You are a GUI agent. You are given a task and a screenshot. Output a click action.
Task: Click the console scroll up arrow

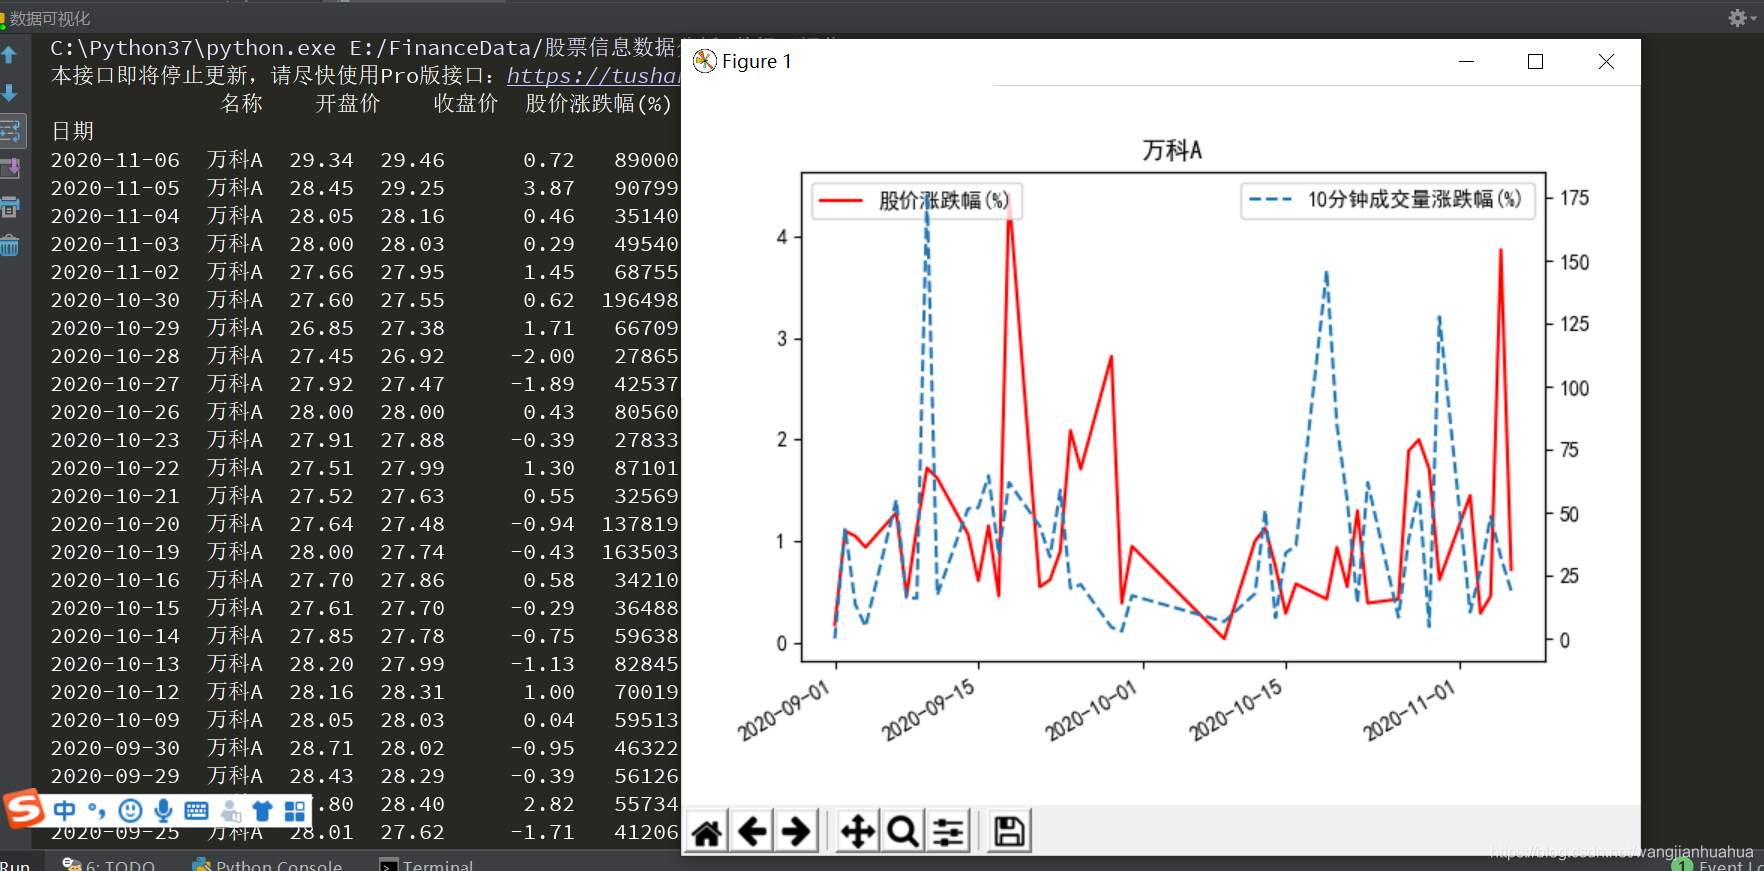click(x=10, y=55)
